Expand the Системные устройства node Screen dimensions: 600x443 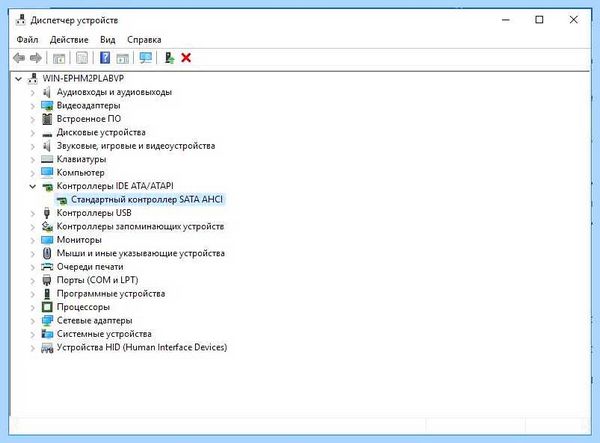point(33,334)
